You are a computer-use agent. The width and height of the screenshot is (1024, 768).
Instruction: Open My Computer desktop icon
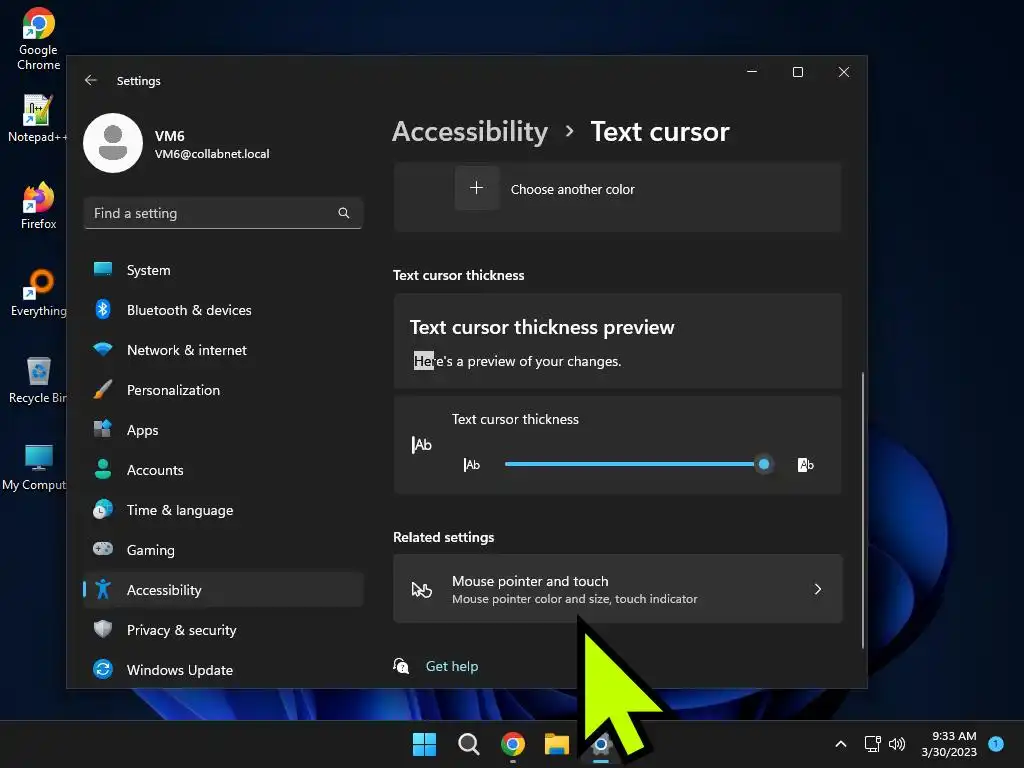35,466
